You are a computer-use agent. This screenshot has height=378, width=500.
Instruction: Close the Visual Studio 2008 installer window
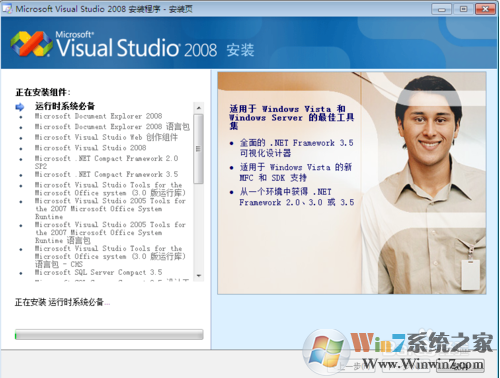coord(485,9)
